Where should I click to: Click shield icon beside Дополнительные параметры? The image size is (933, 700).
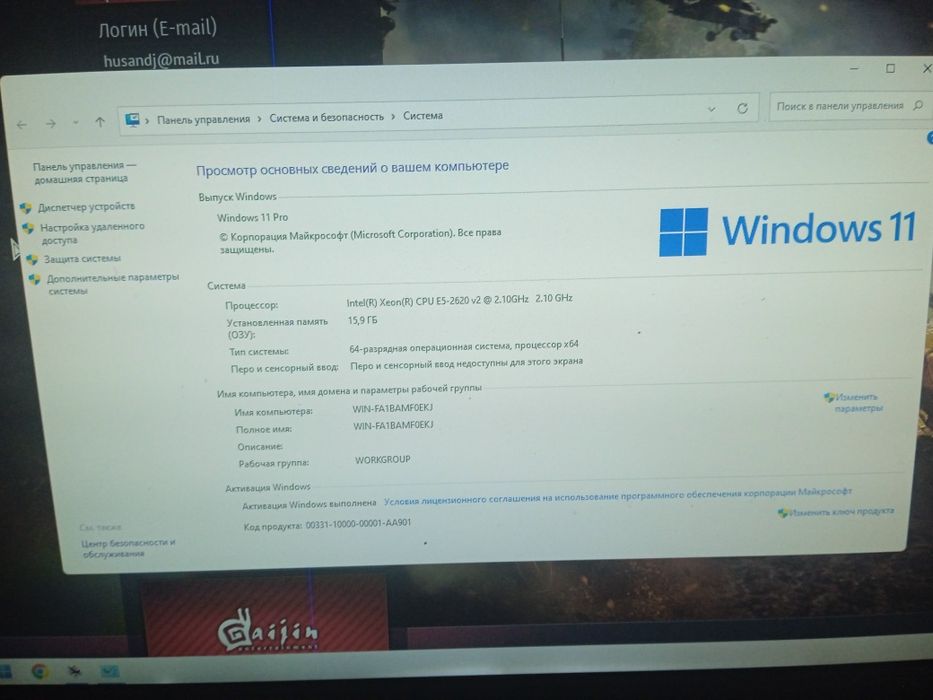click(x=35, y=279)
